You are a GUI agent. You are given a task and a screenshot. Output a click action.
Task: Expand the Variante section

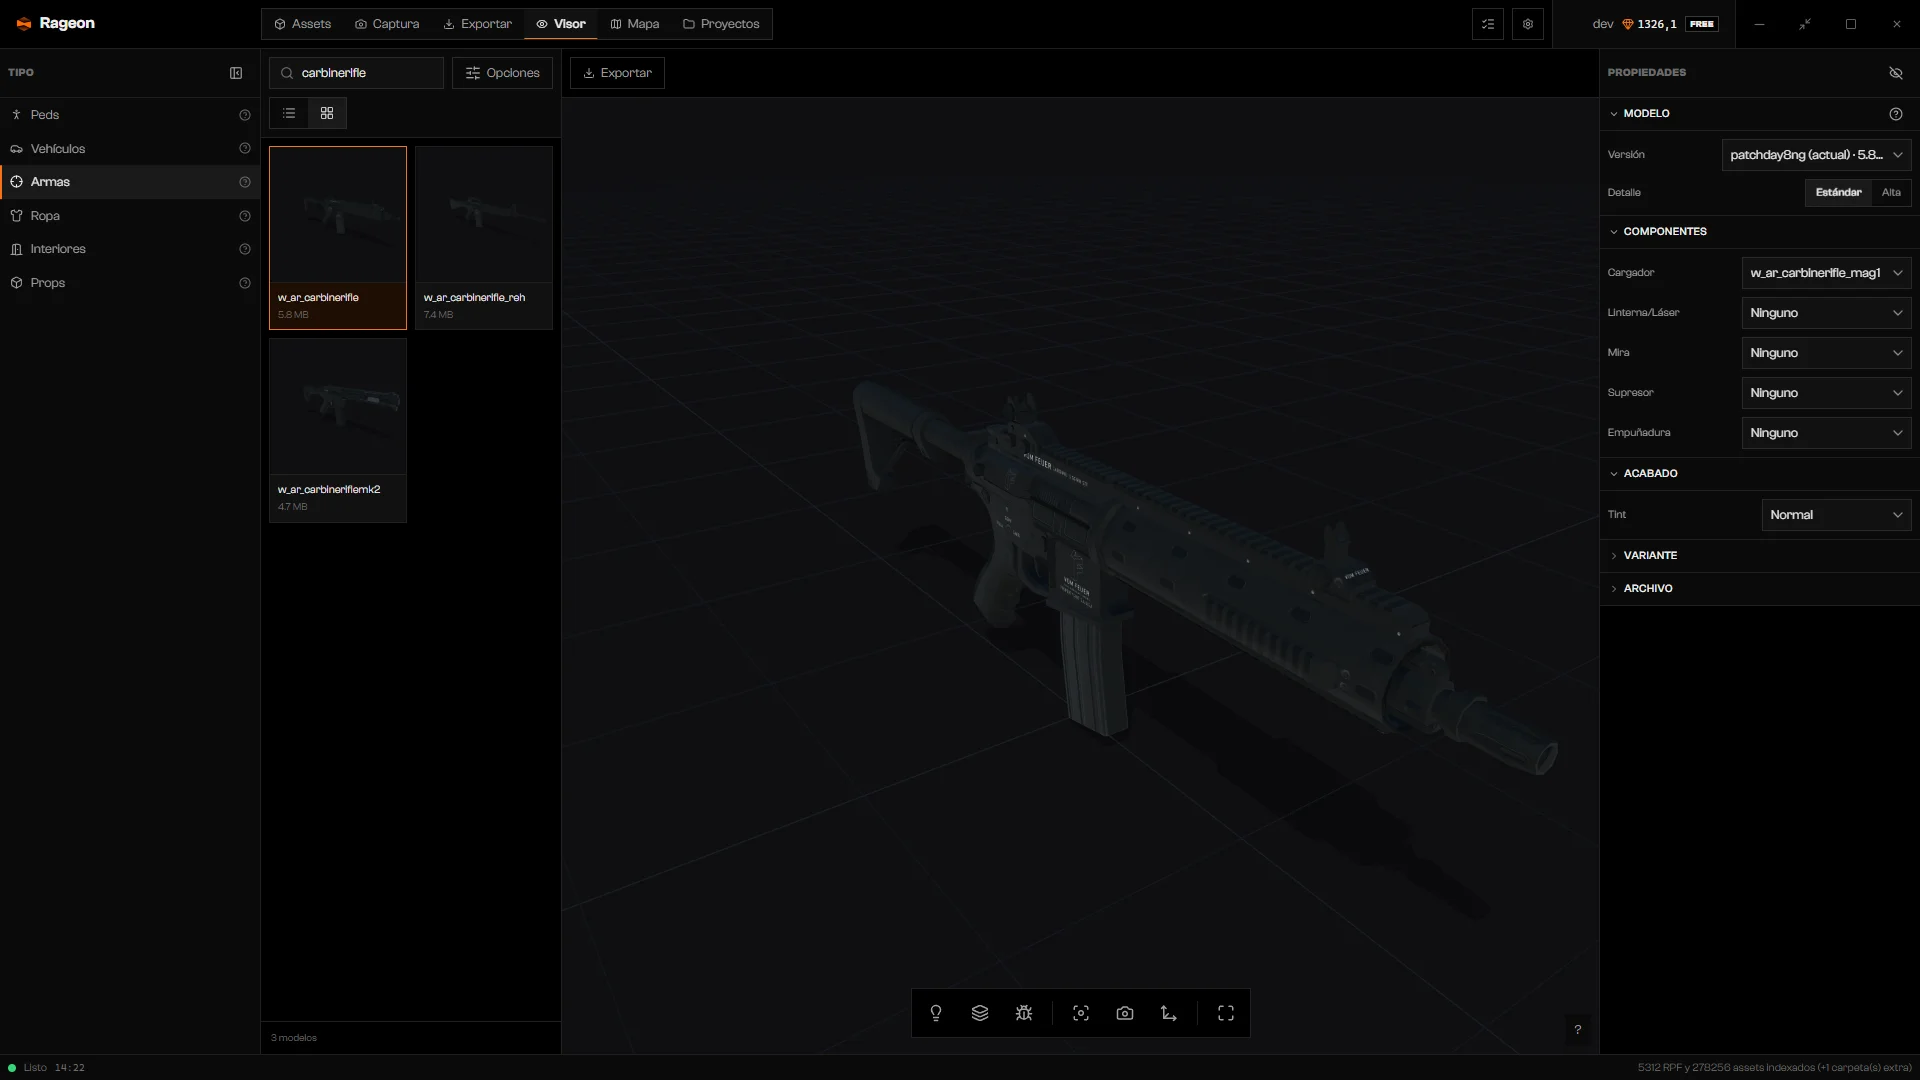1759,556
